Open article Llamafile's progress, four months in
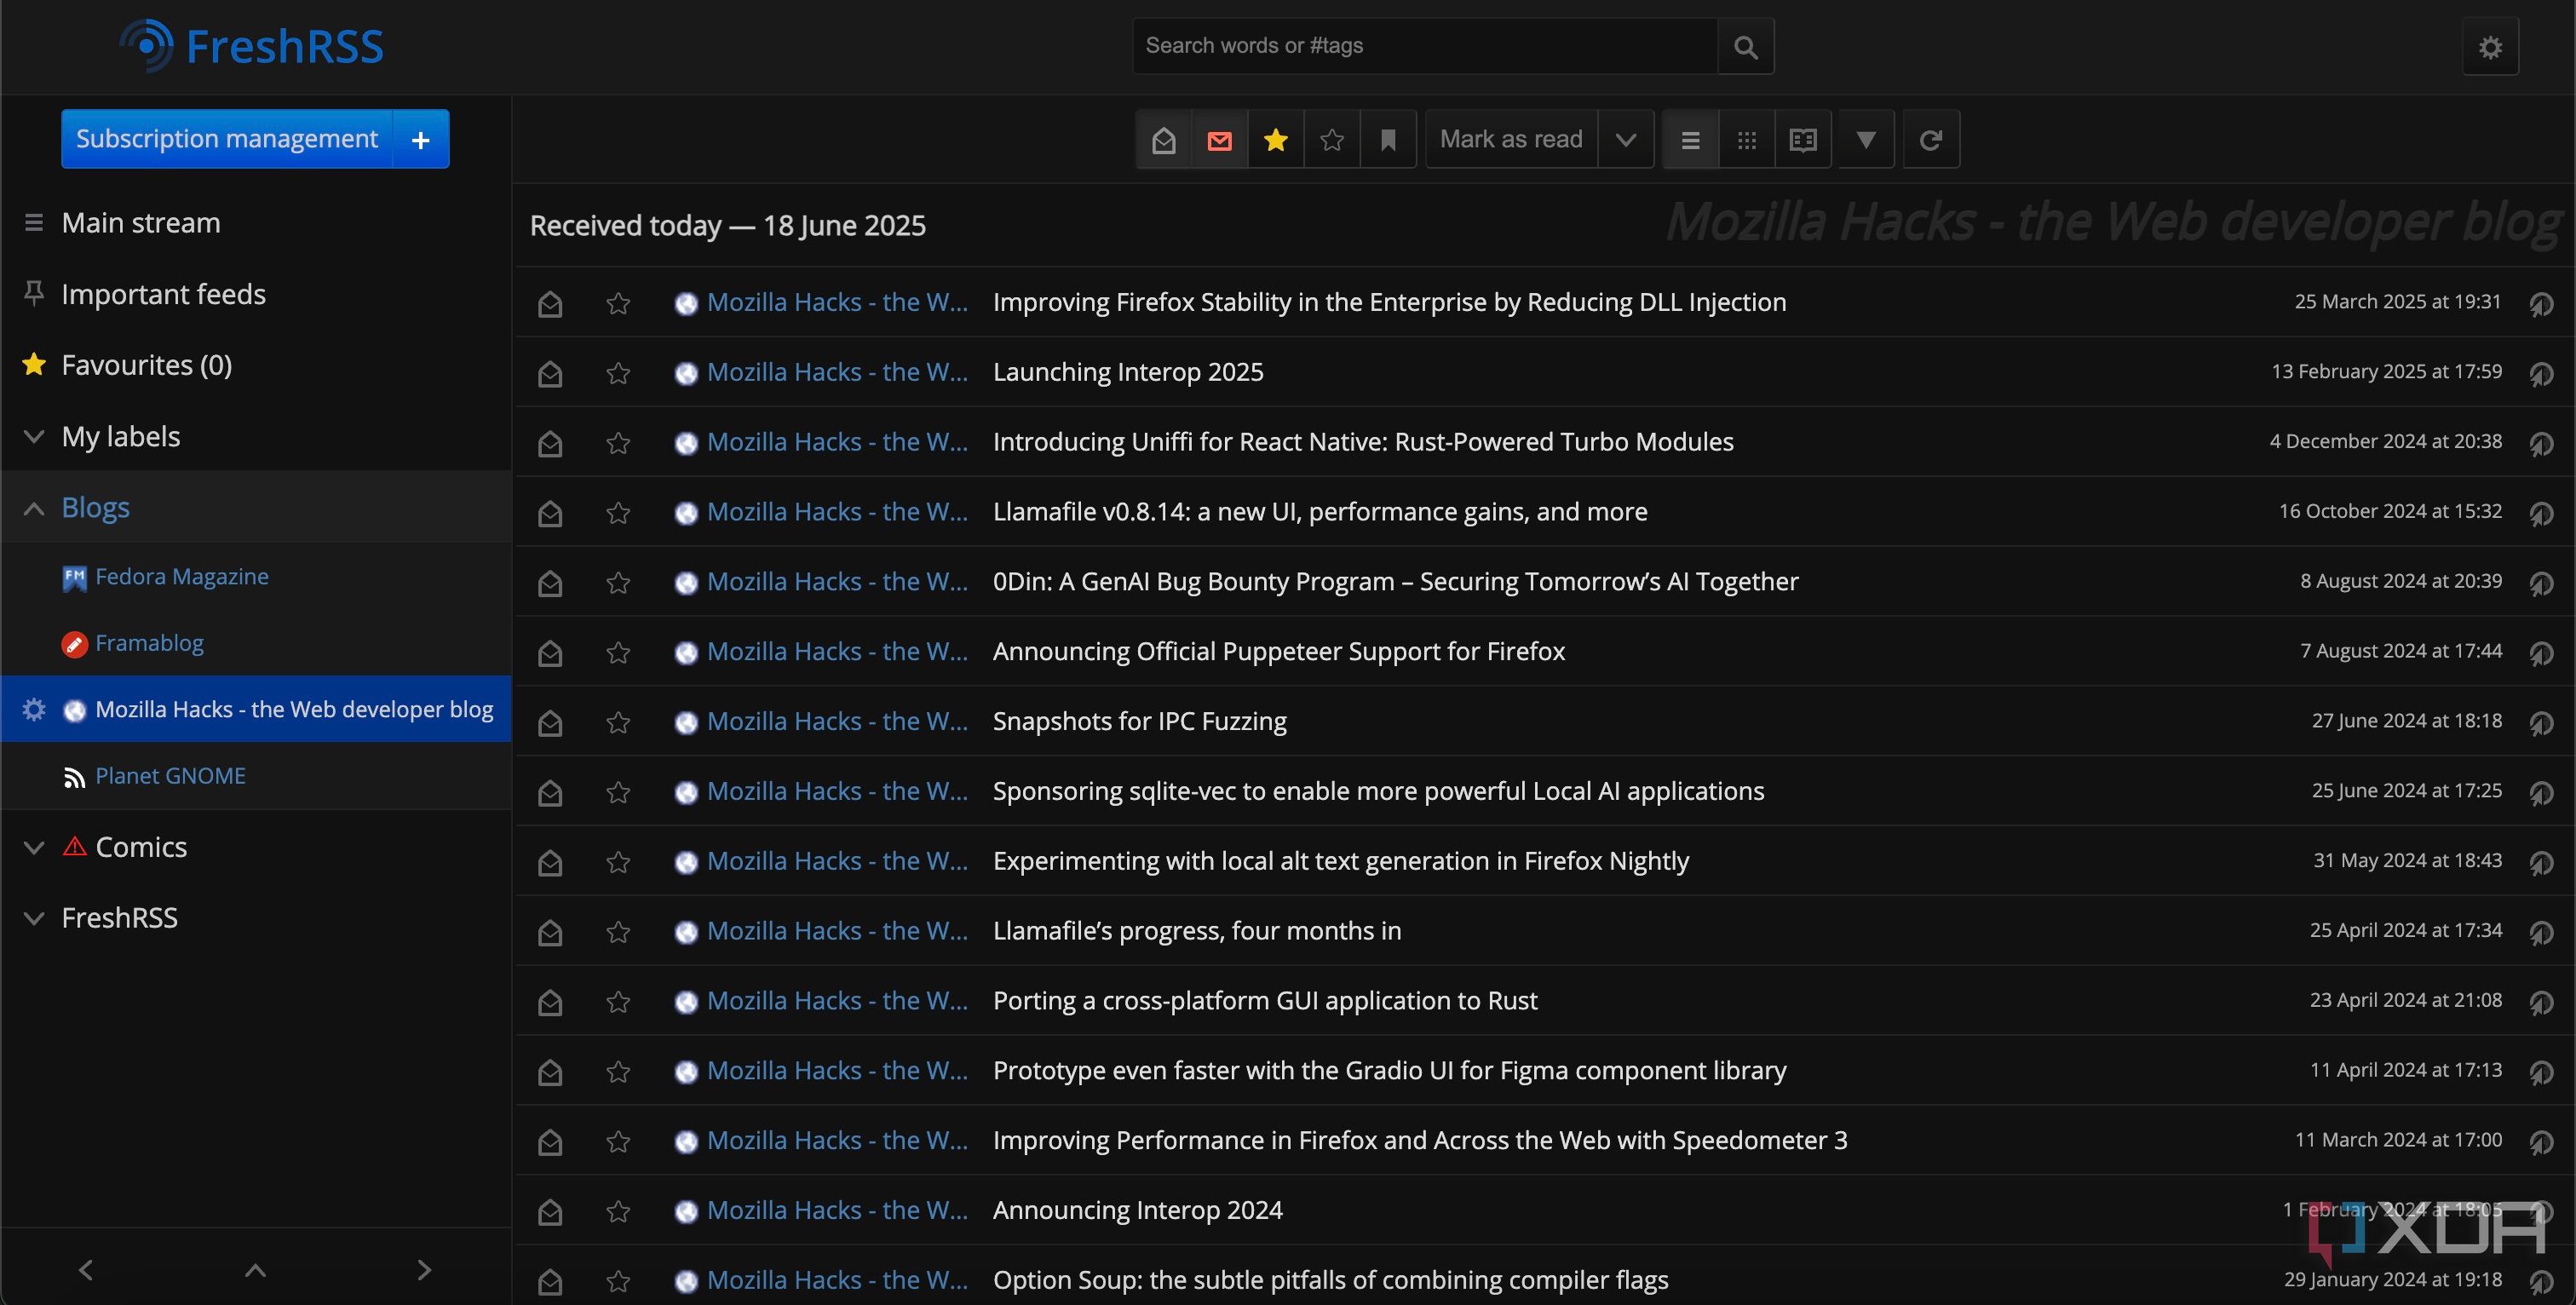Viewport: 2576px width, 1305px height. click(1197, 931)
